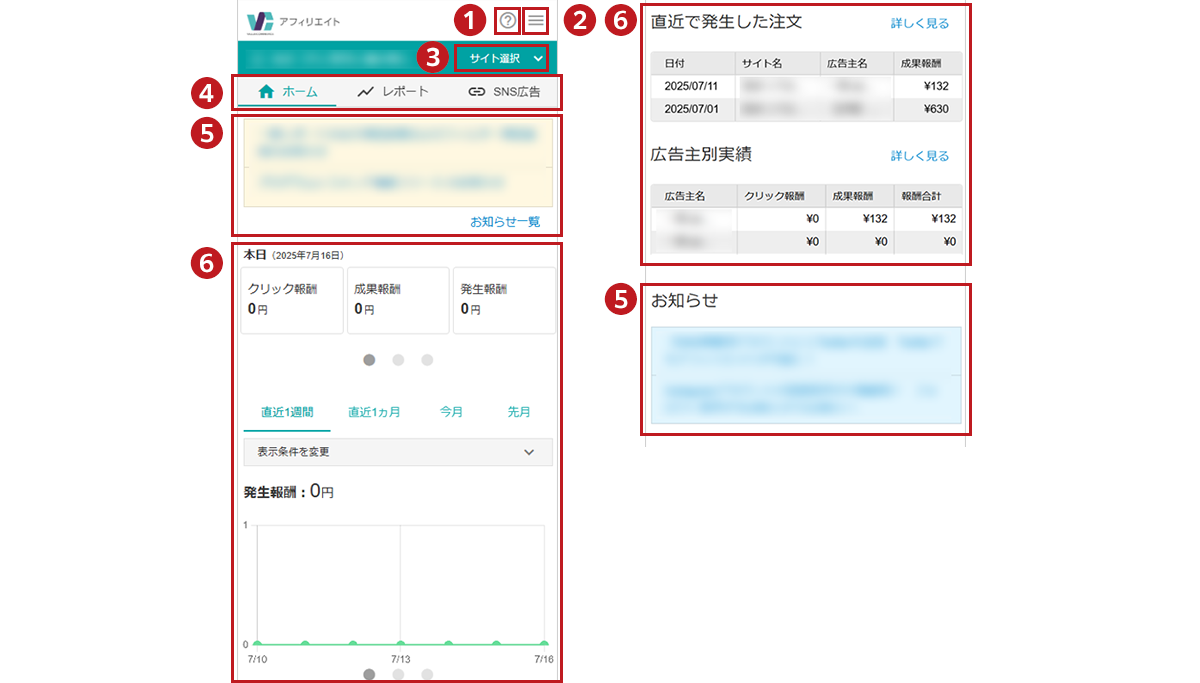Screen dimensions: 1200x683
Task: Click 詳しく見る next to 広告主別実績
Action: click(x=920, y=156)
